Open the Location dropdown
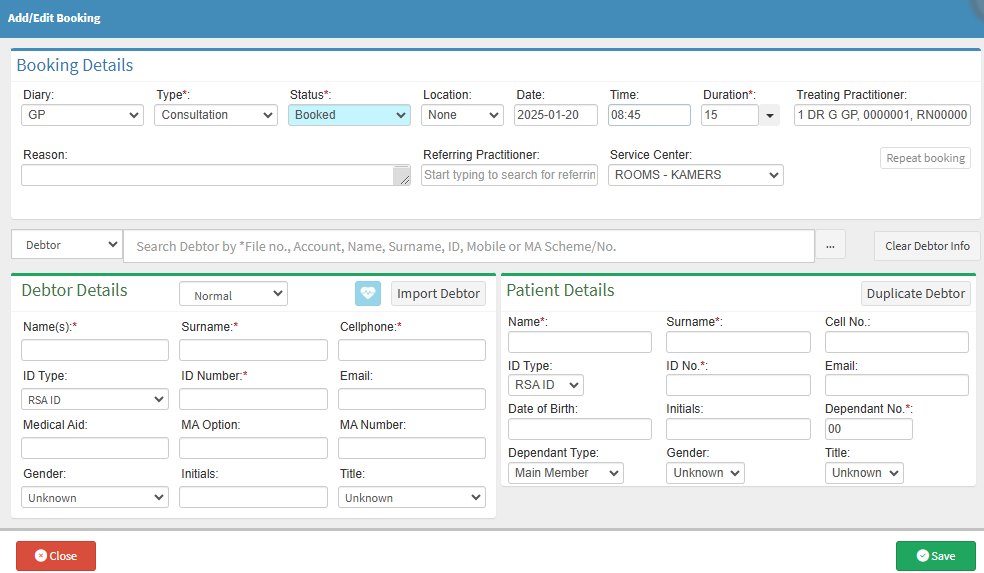This screenshot has width=984, height=573. coord(462,115)
